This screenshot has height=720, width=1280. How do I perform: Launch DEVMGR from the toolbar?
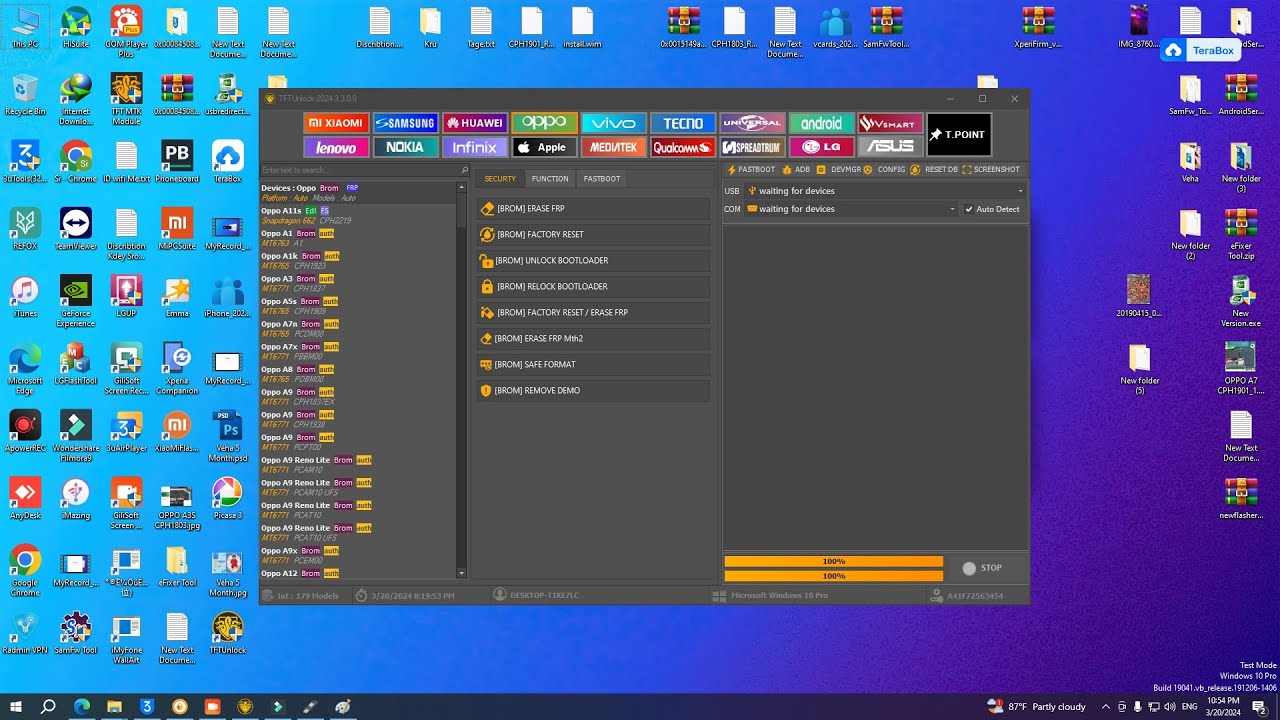pyautogui.click(x=836, y=169)
